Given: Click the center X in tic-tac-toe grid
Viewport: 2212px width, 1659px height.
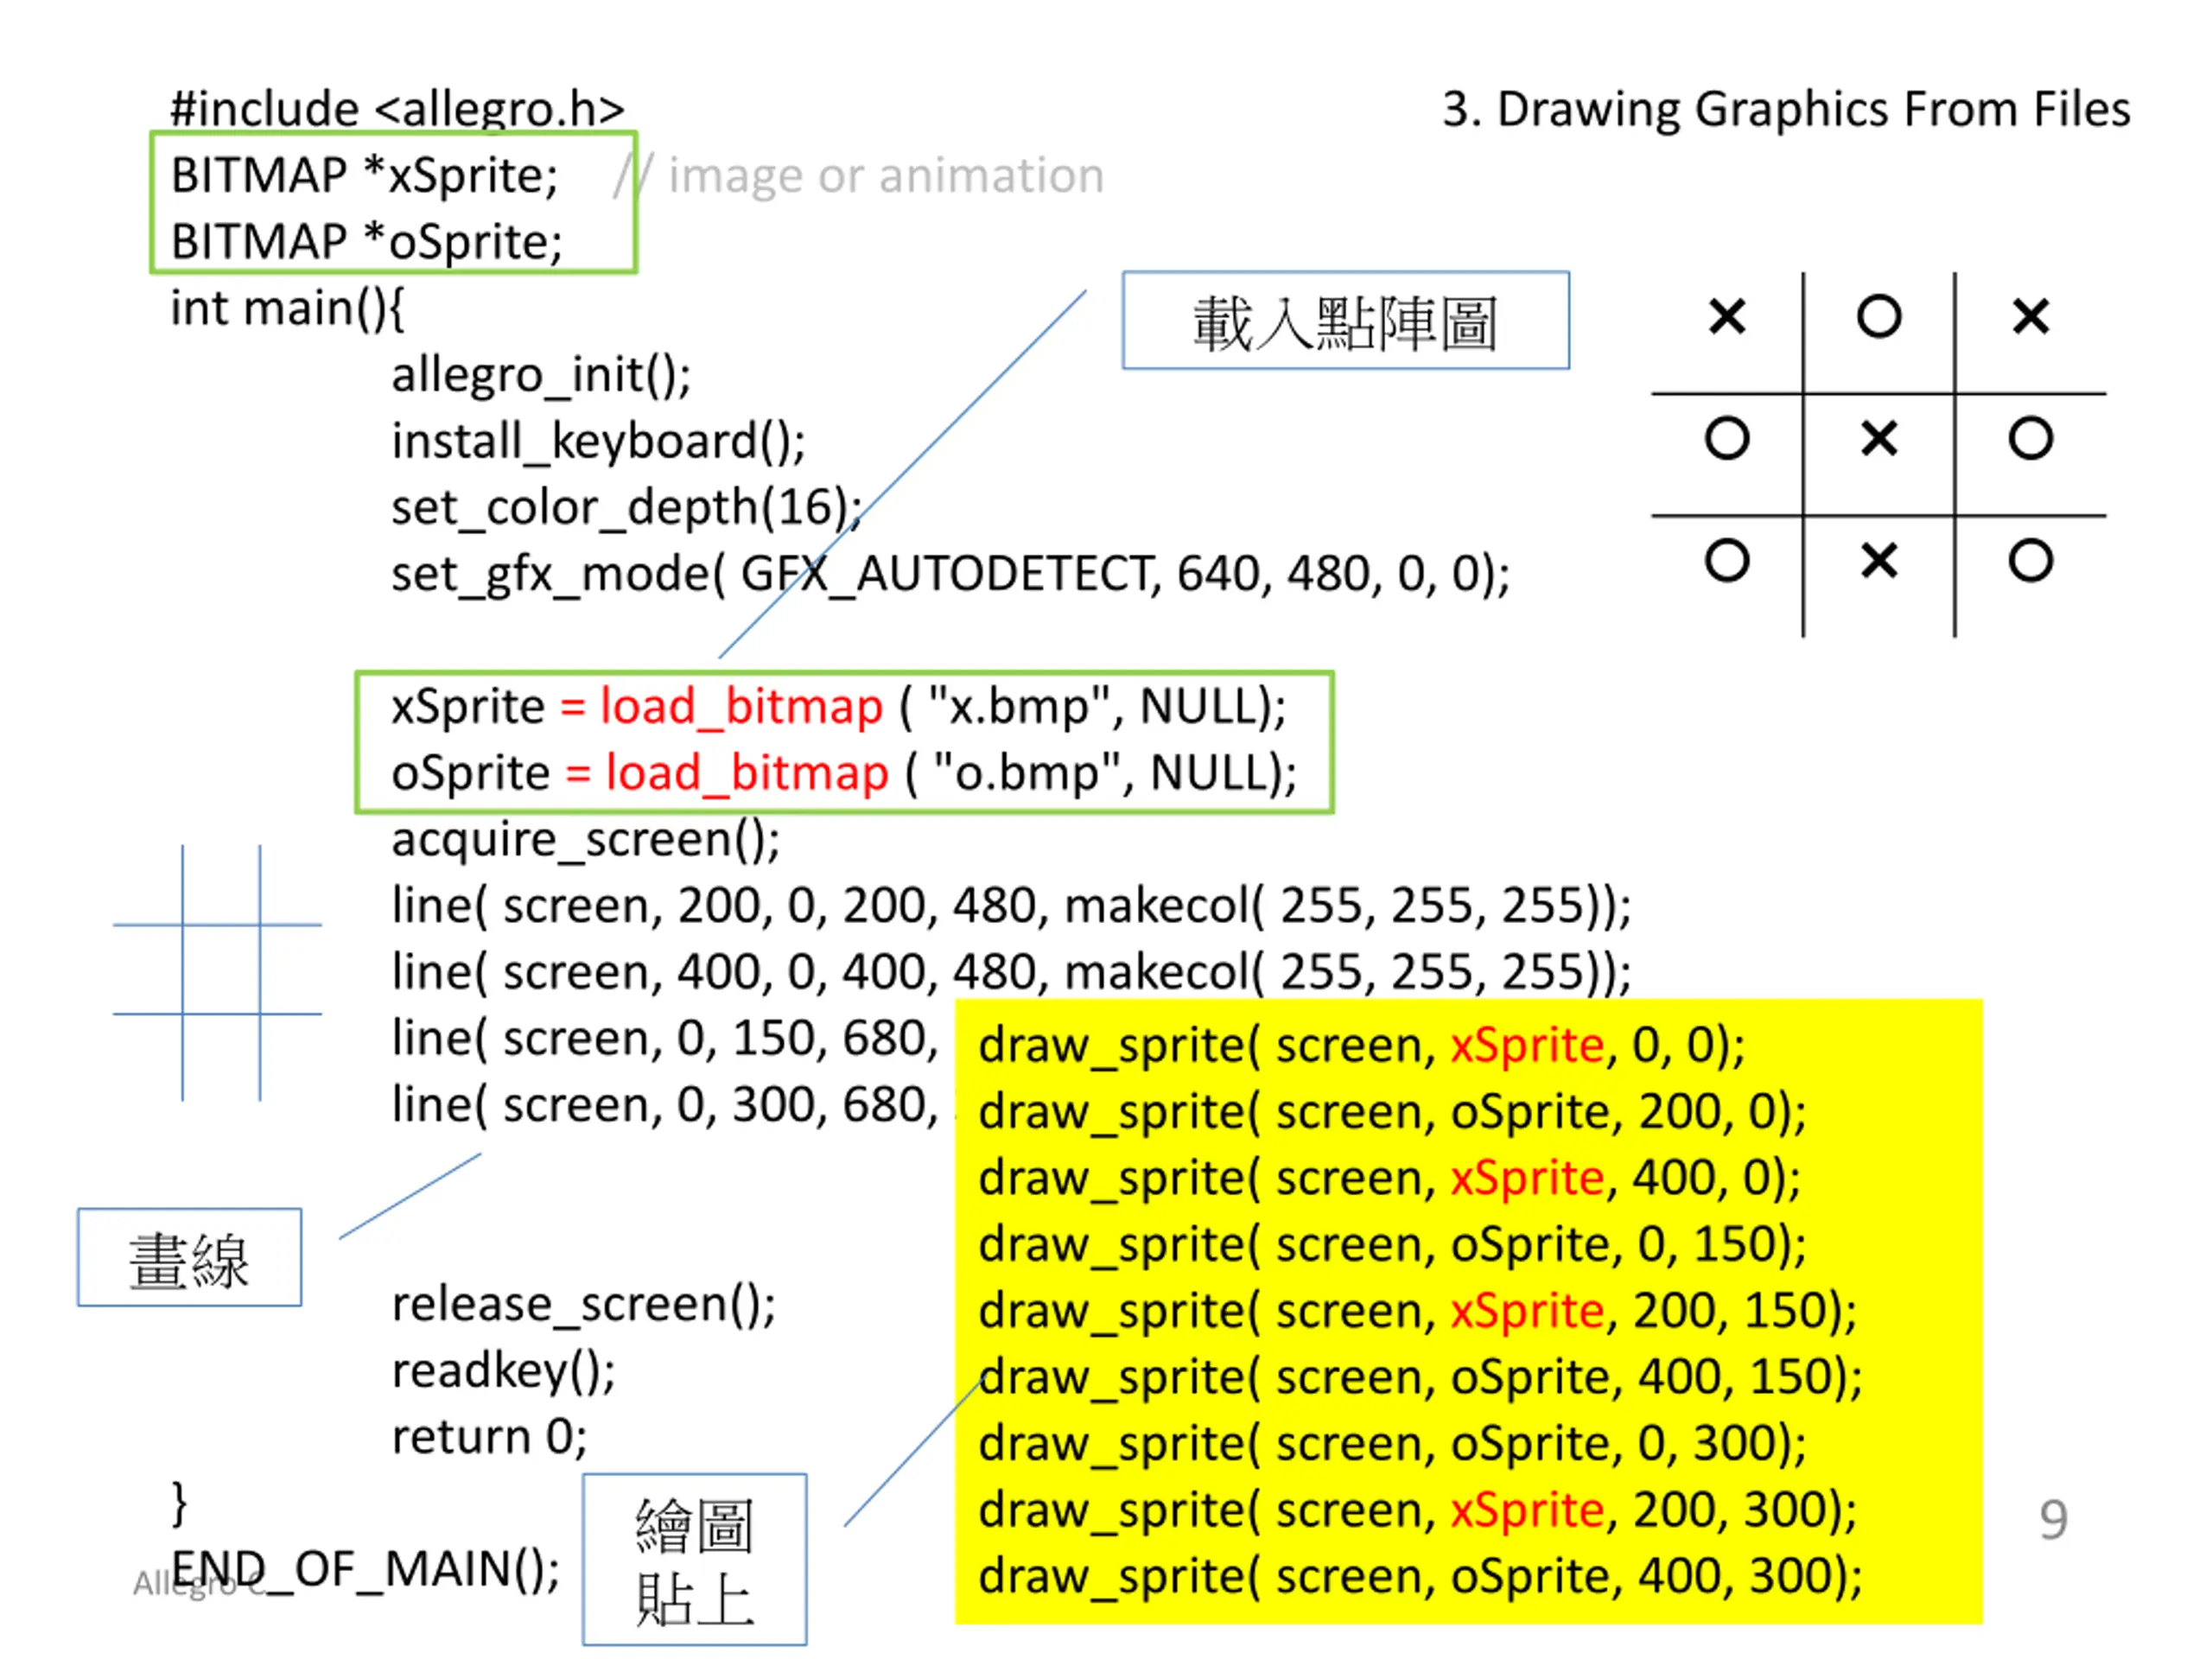Looking at the screenshot, I should (x=1879, y=438).
